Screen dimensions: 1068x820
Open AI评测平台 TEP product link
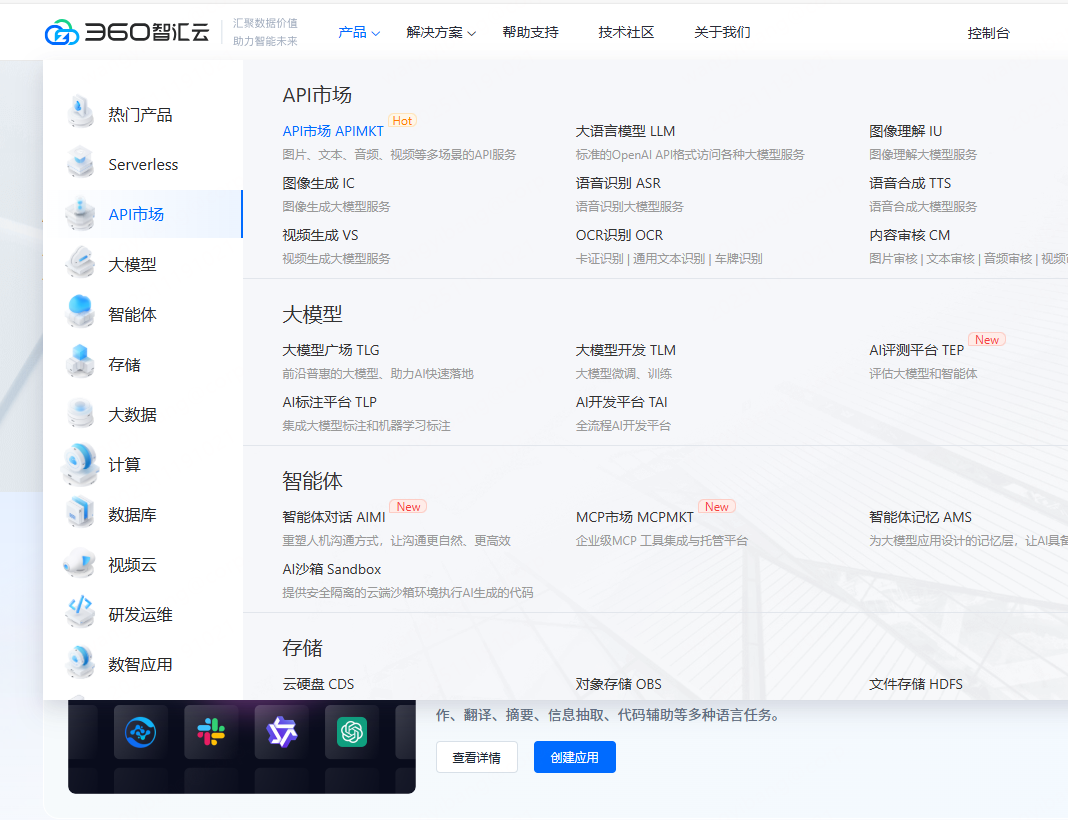tap(916, 350)
